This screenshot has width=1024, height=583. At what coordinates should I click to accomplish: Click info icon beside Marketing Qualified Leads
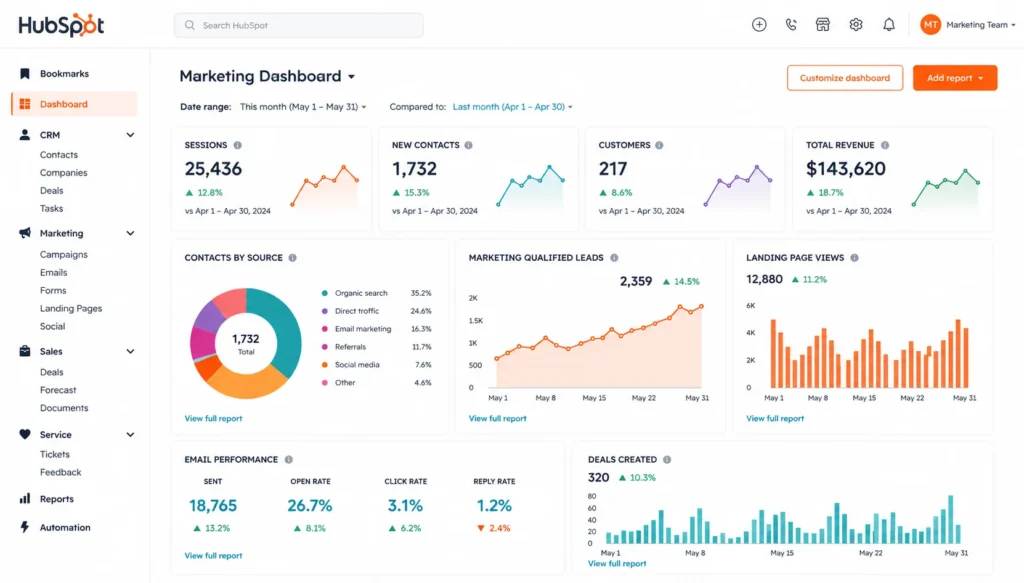coord(614,258)
